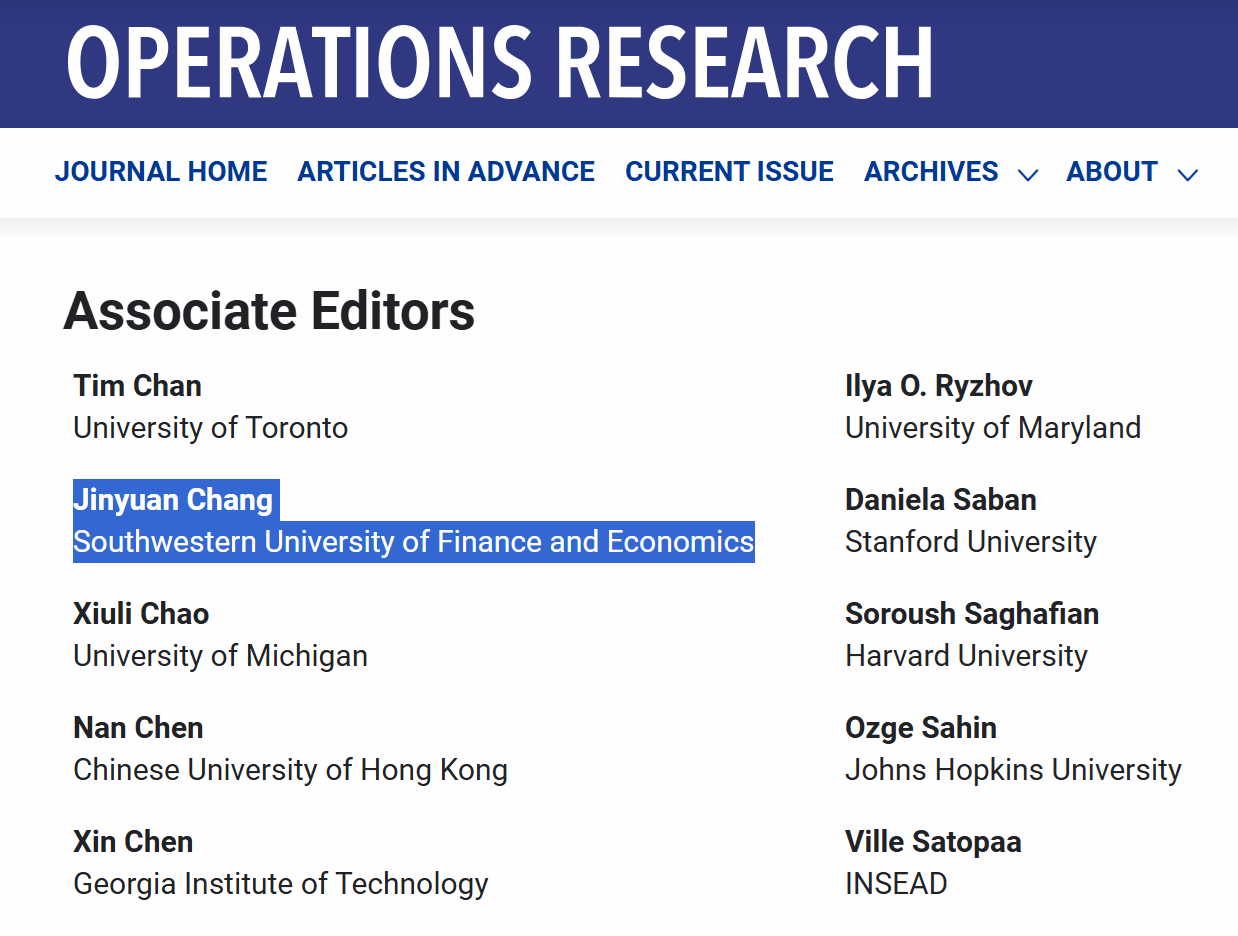Click editor name Ozge Sahin
Screen dimensions: 1238x936
pos(920,728)
